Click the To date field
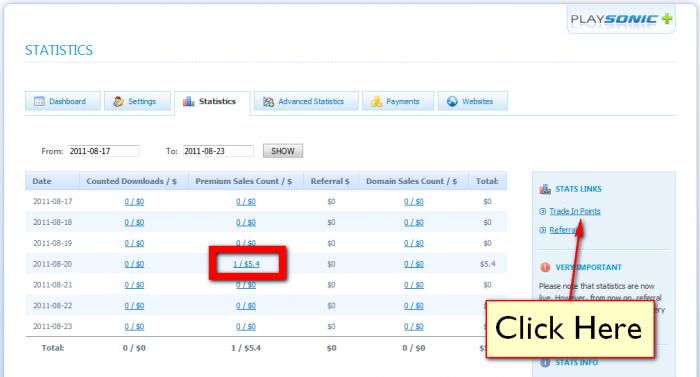This screenshot has width=700, height=377. (x=218, y=151)
